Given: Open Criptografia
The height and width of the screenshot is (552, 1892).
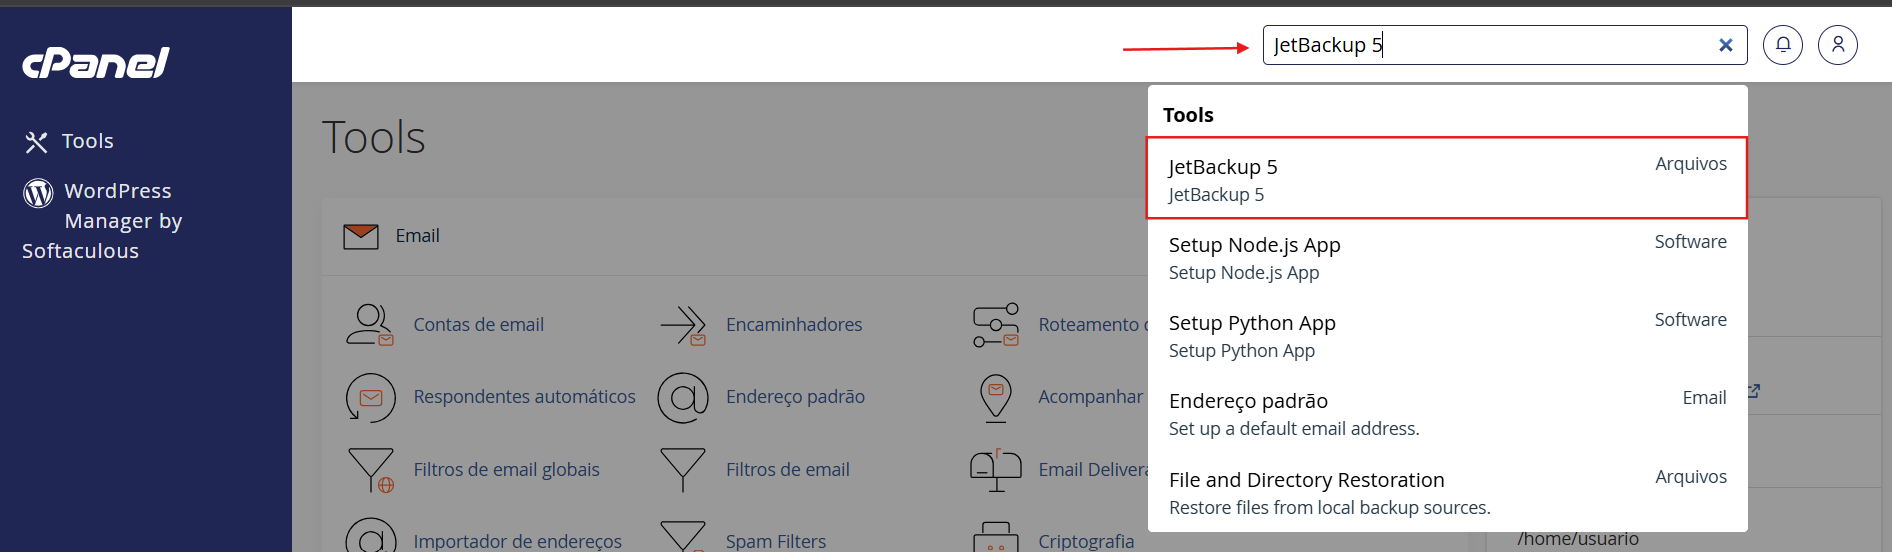Looking at the screenshot, I should click(x=1086, y=541).
